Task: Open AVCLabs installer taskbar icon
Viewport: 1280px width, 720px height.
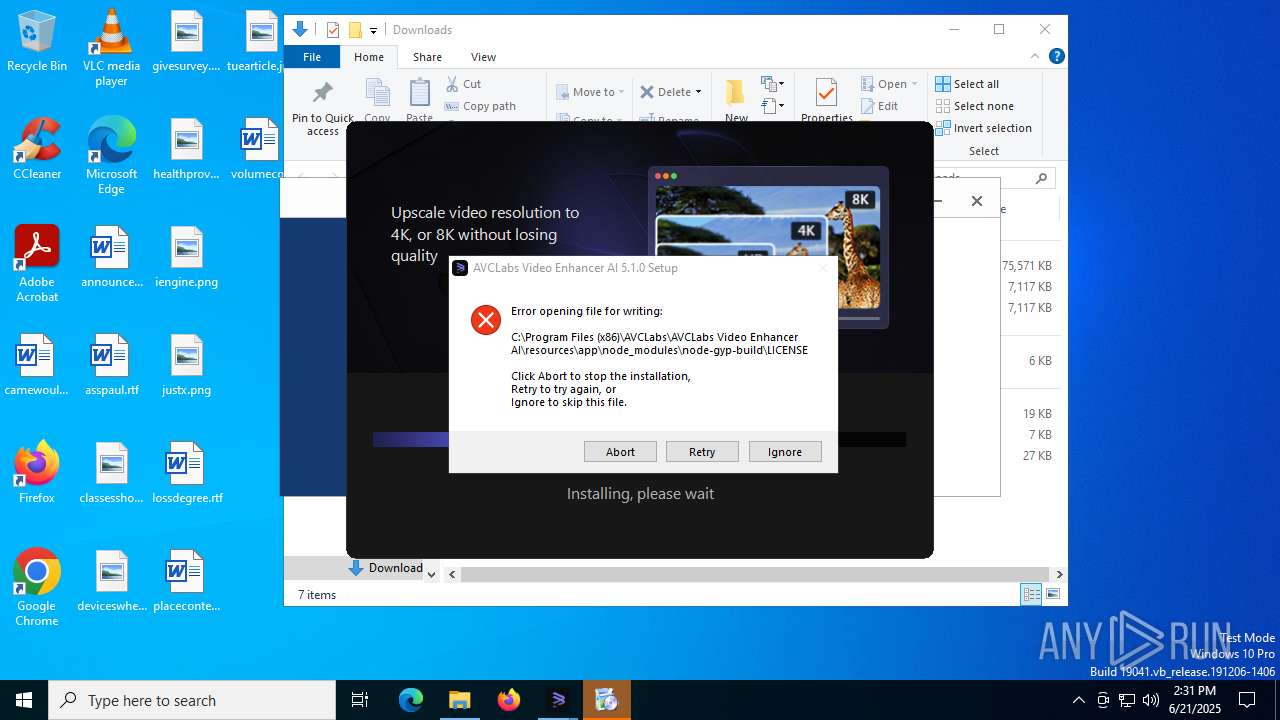Action: point(558,700)
